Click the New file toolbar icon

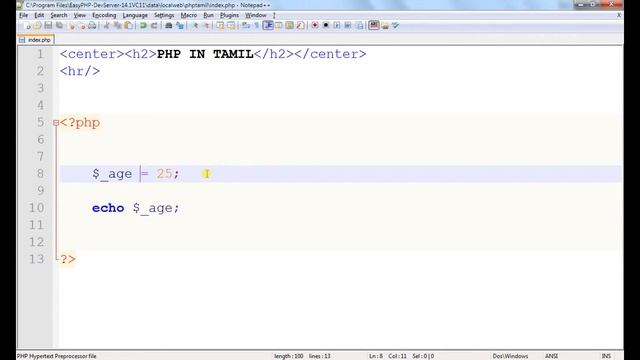pyautogui.click(x=27, y=26)
